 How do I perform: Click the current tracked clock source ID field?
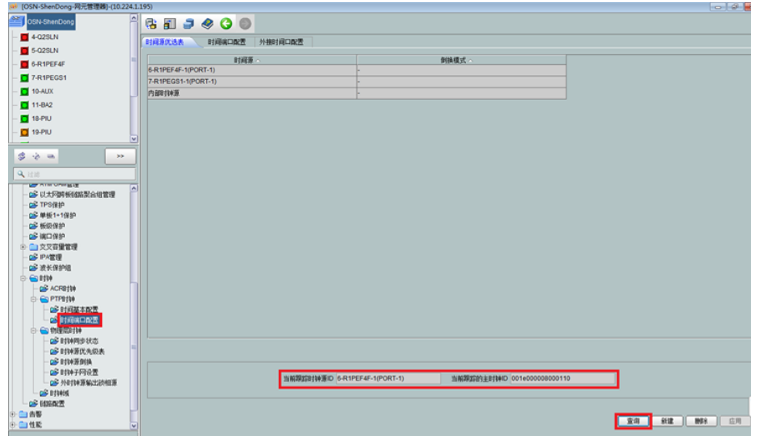coord(388,379)
